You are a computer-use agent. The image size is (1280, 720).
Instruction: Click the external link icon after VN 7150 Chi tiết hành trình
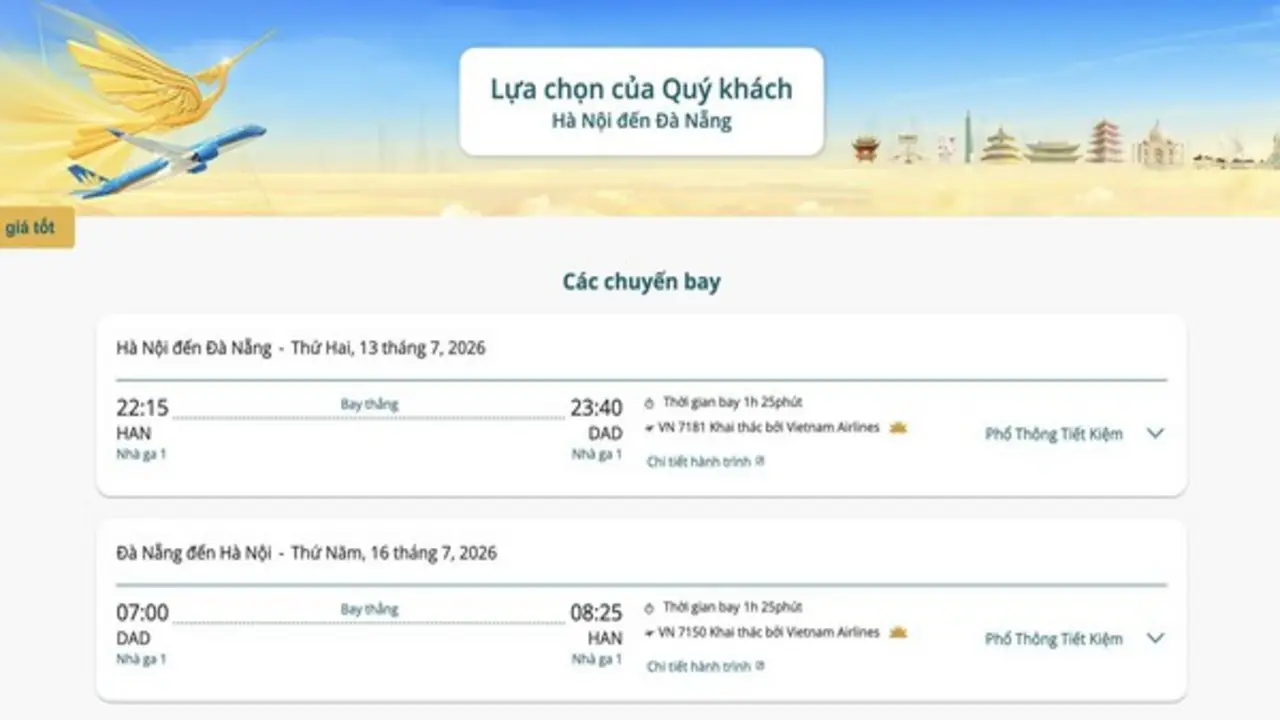pyautogui.click(x=760, y=666)
